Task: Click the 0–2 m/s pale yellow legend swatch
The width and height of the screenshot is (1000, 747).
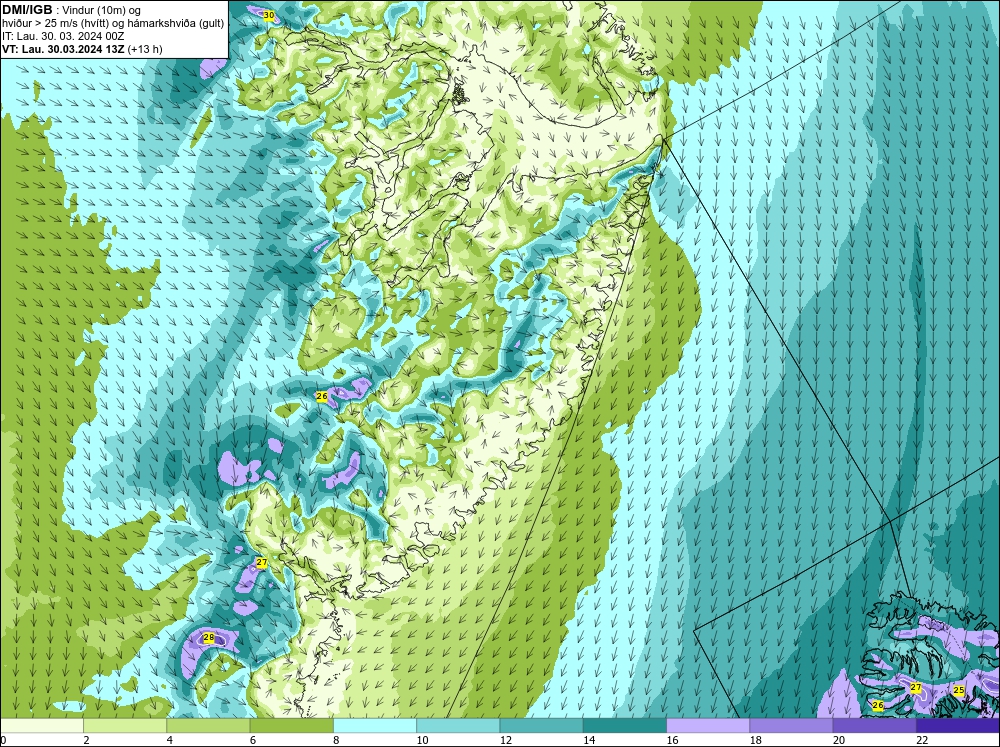Action: pos(42,725)
